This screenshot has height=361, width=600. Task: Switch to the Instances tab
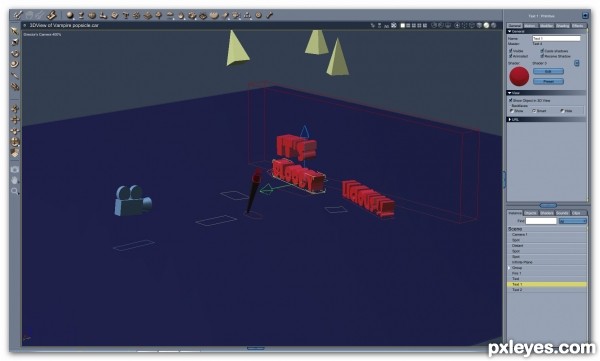click(x=515, y=213)
